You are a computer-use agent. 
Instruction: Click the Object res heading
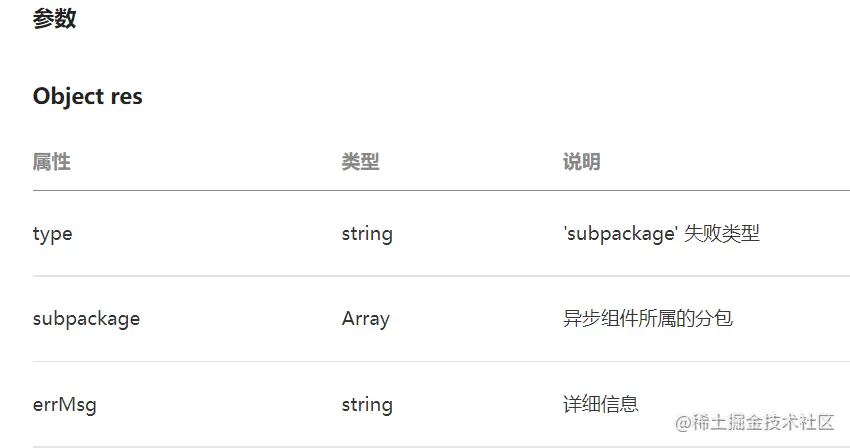(87, 96)
